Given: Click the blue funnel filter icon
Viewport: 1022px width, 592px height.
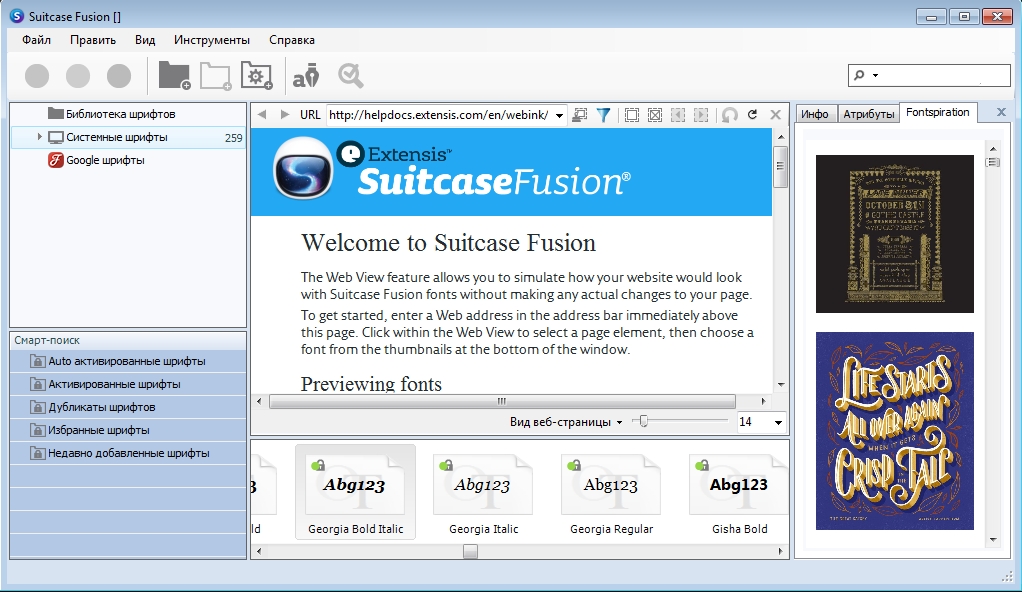Looking at the screenshot, I should (x=604, y=115).
